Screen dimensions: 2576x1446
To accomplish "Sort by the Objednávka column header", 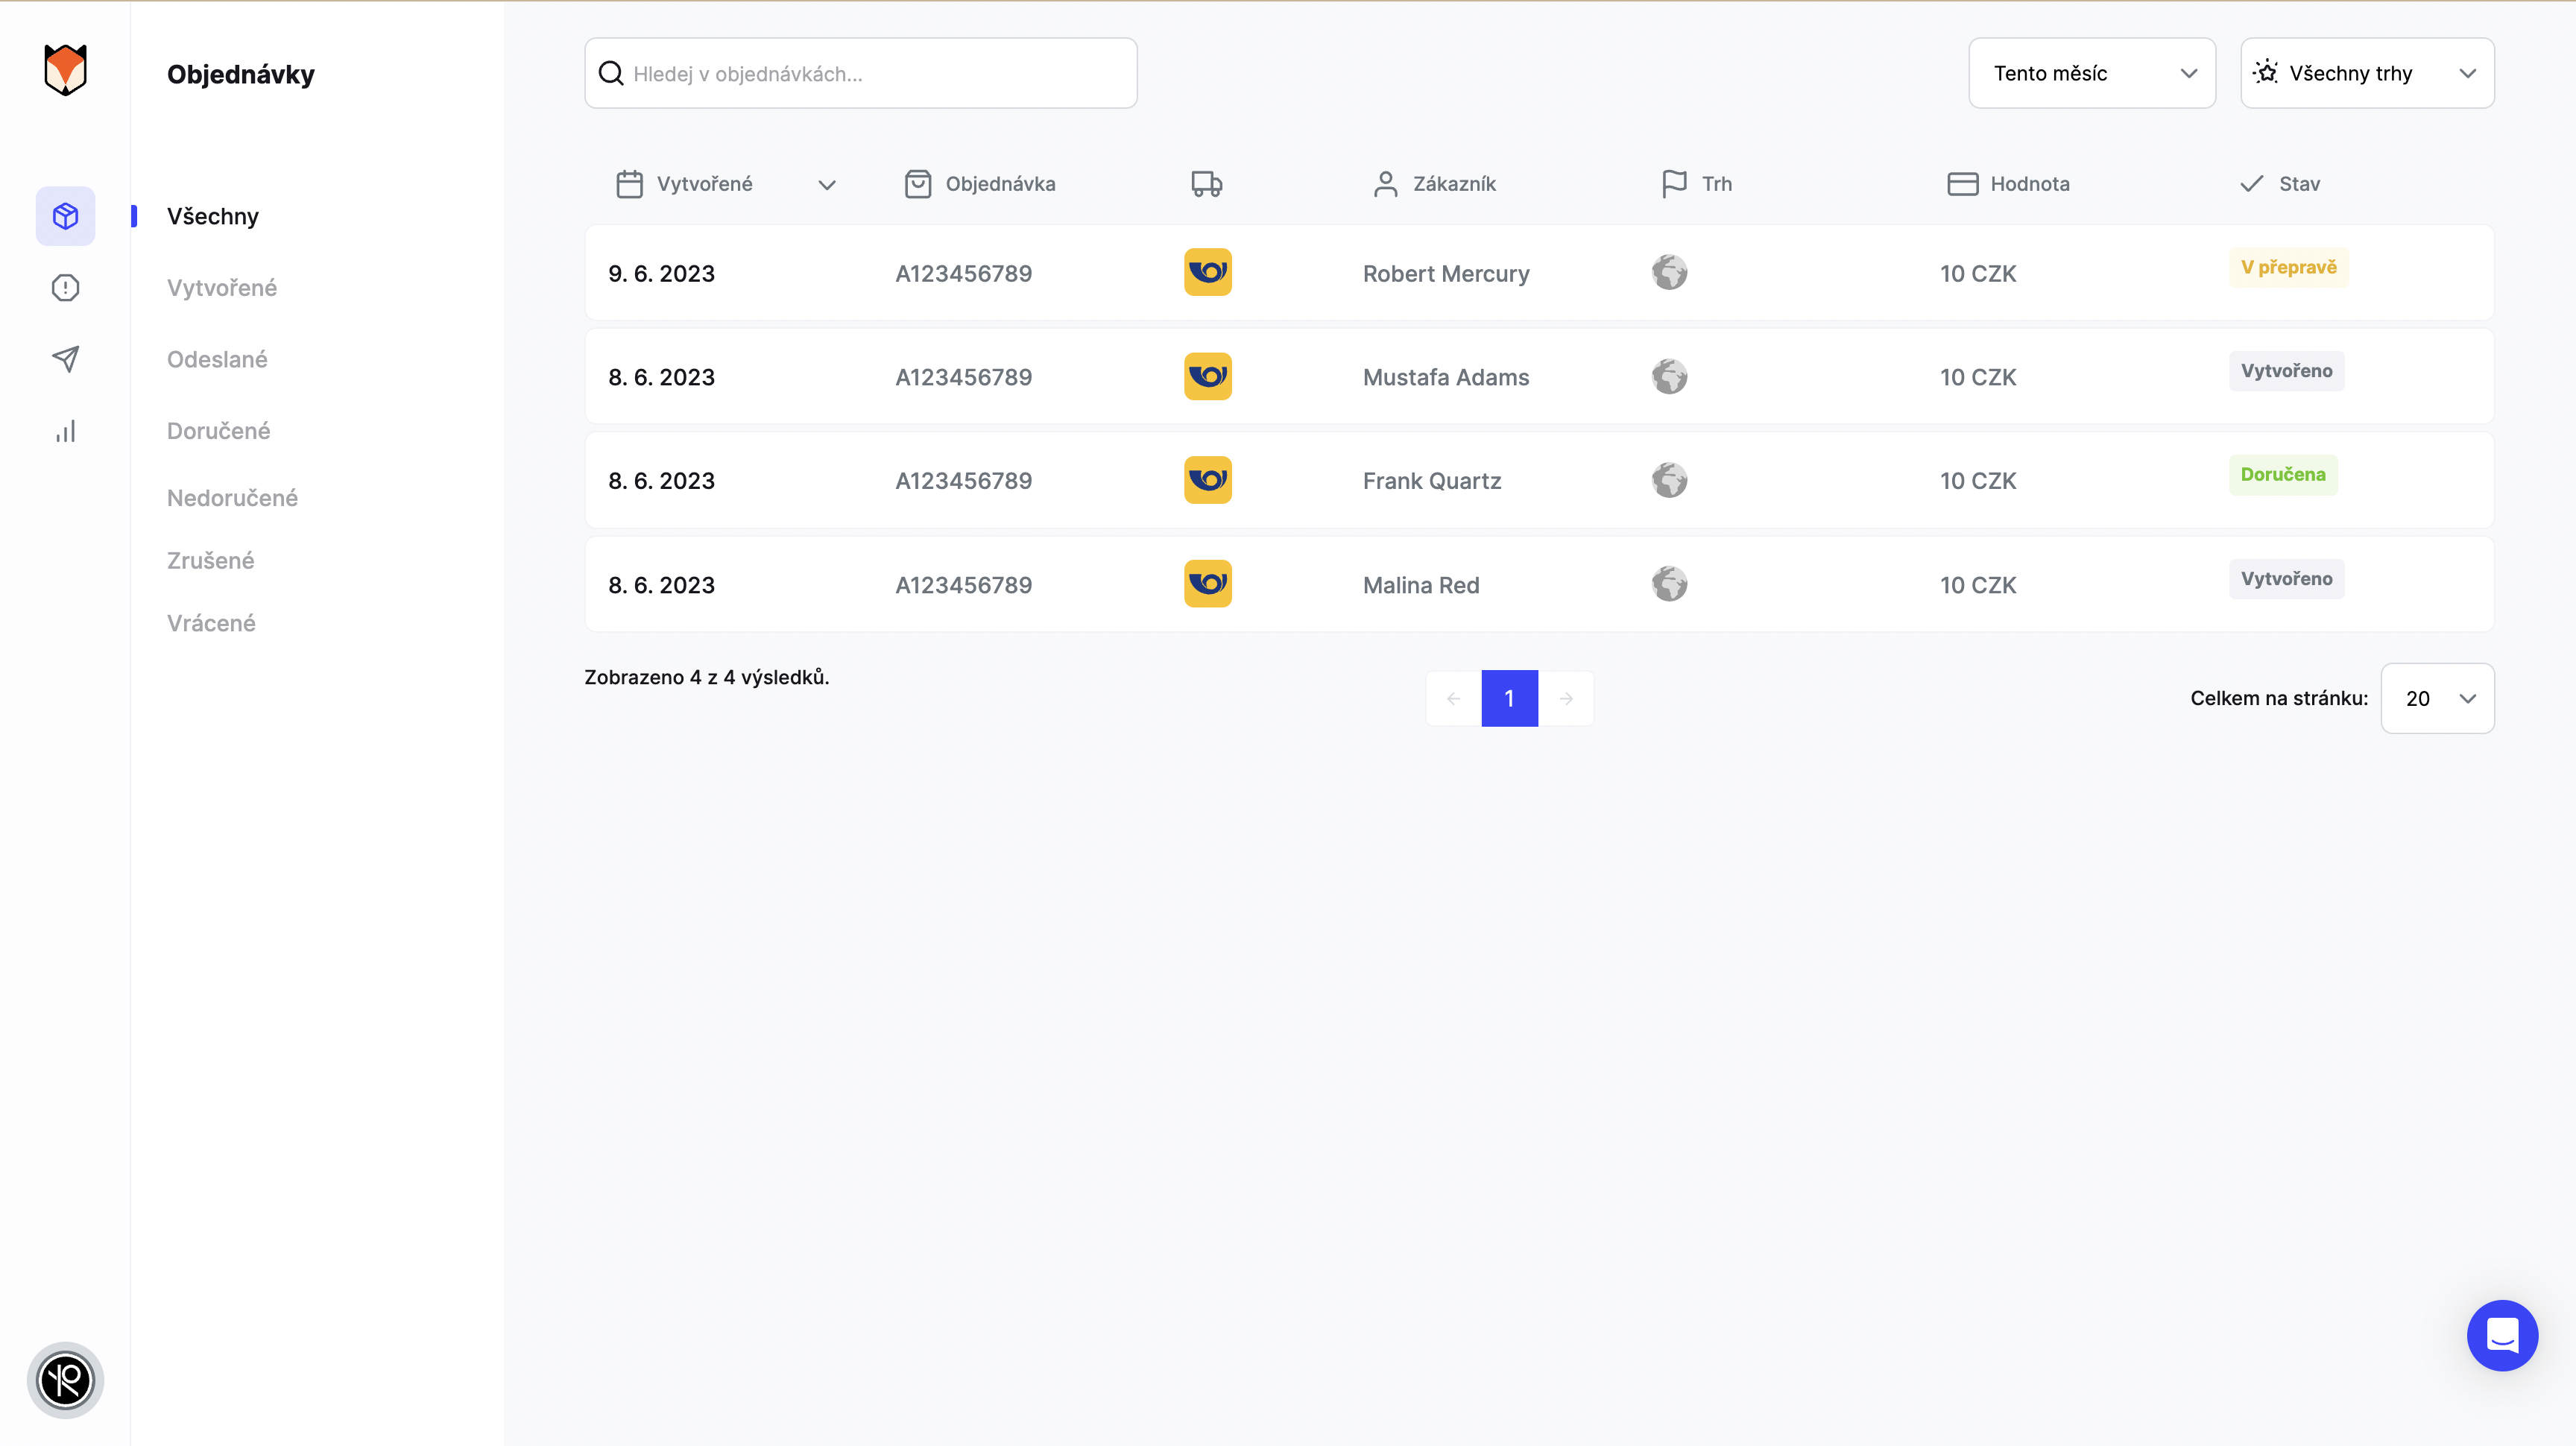I will [x=1000, y=184].
